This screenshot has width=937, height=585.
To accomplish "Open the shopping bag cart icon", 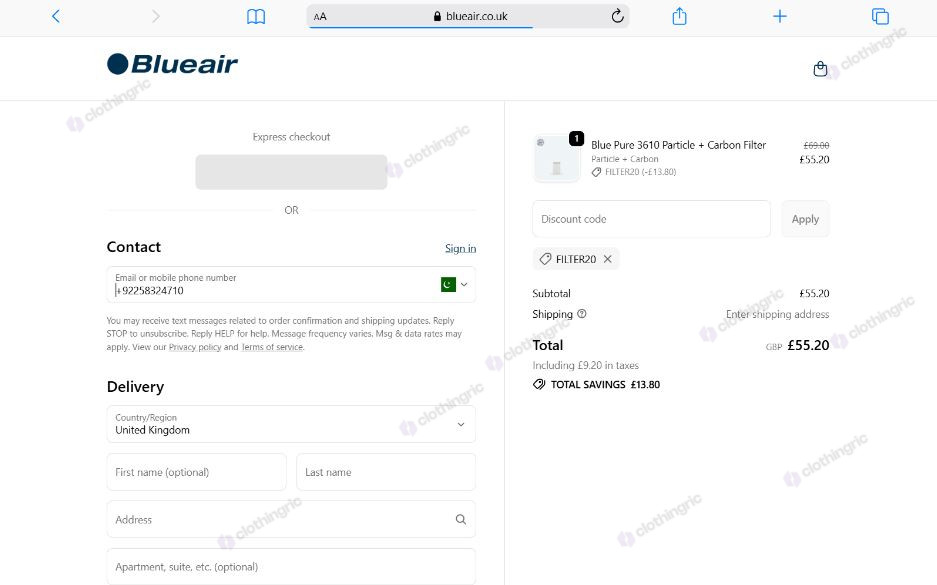I will pos(820,69).
